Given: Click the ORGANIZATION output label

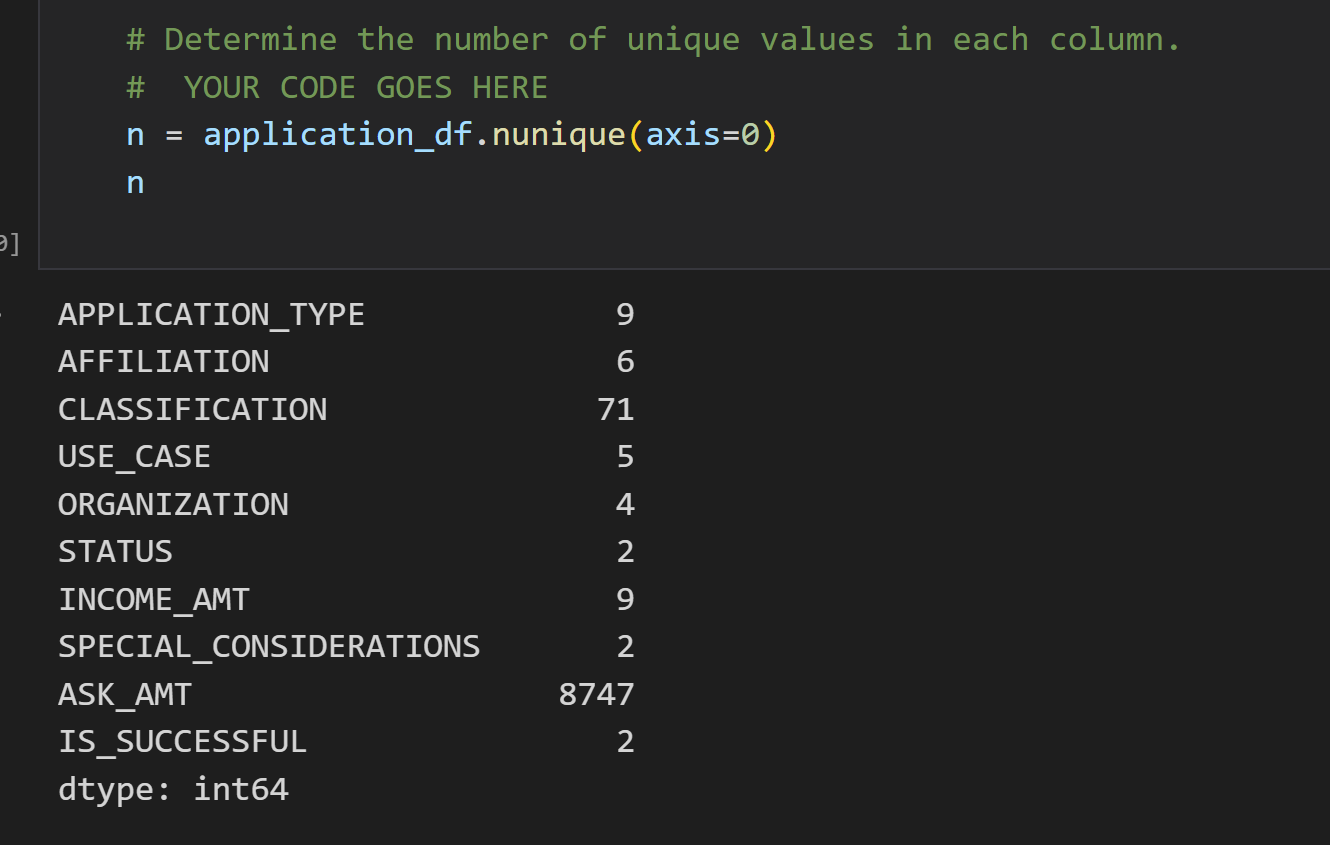Looking at the screenshot, I should (x=173, y=505).
